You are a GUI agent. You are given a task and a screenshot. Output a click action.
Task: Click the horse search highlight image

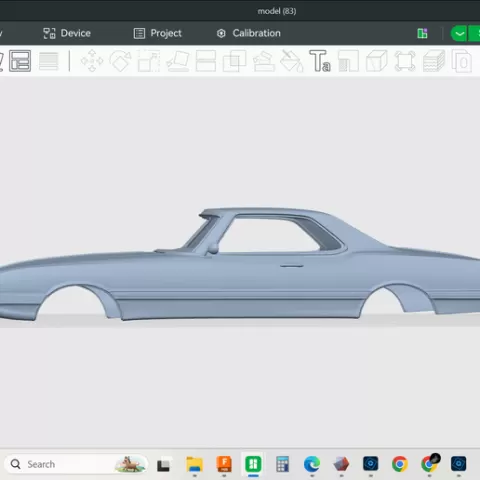[x=129, y=464]
